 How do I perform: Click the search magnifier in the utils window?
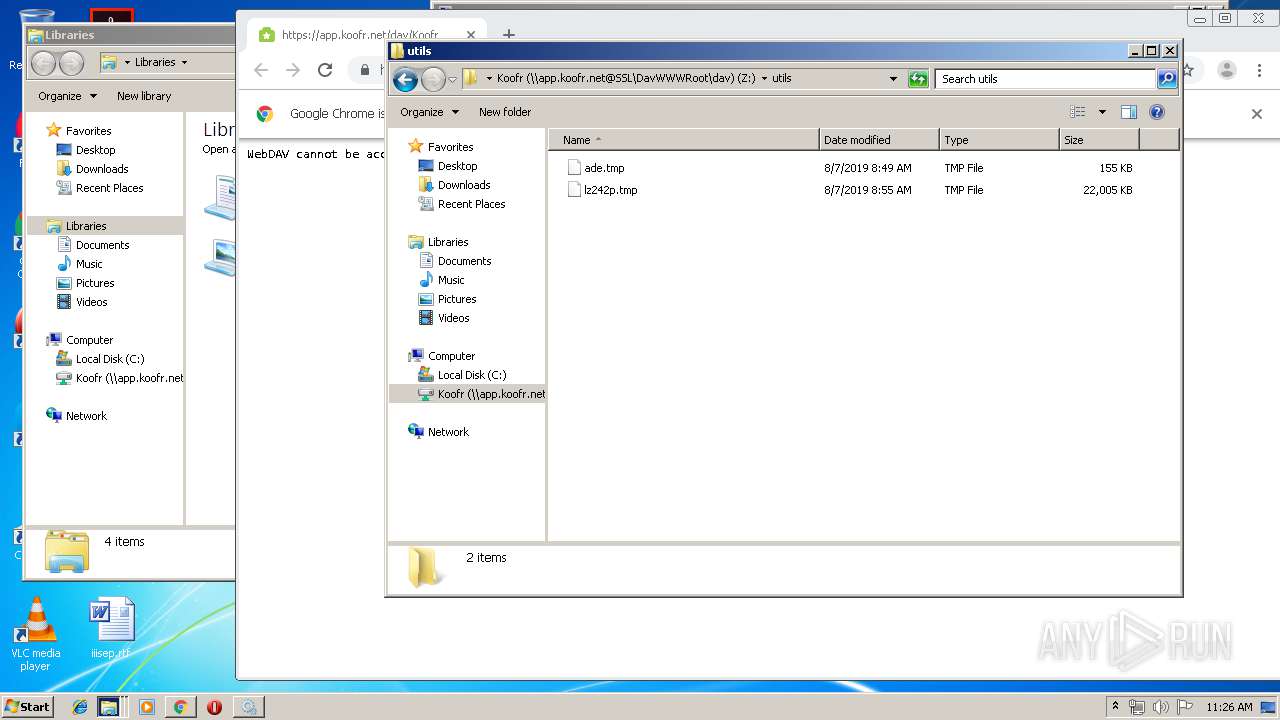pyautogui.click(x=1167, y=79)
